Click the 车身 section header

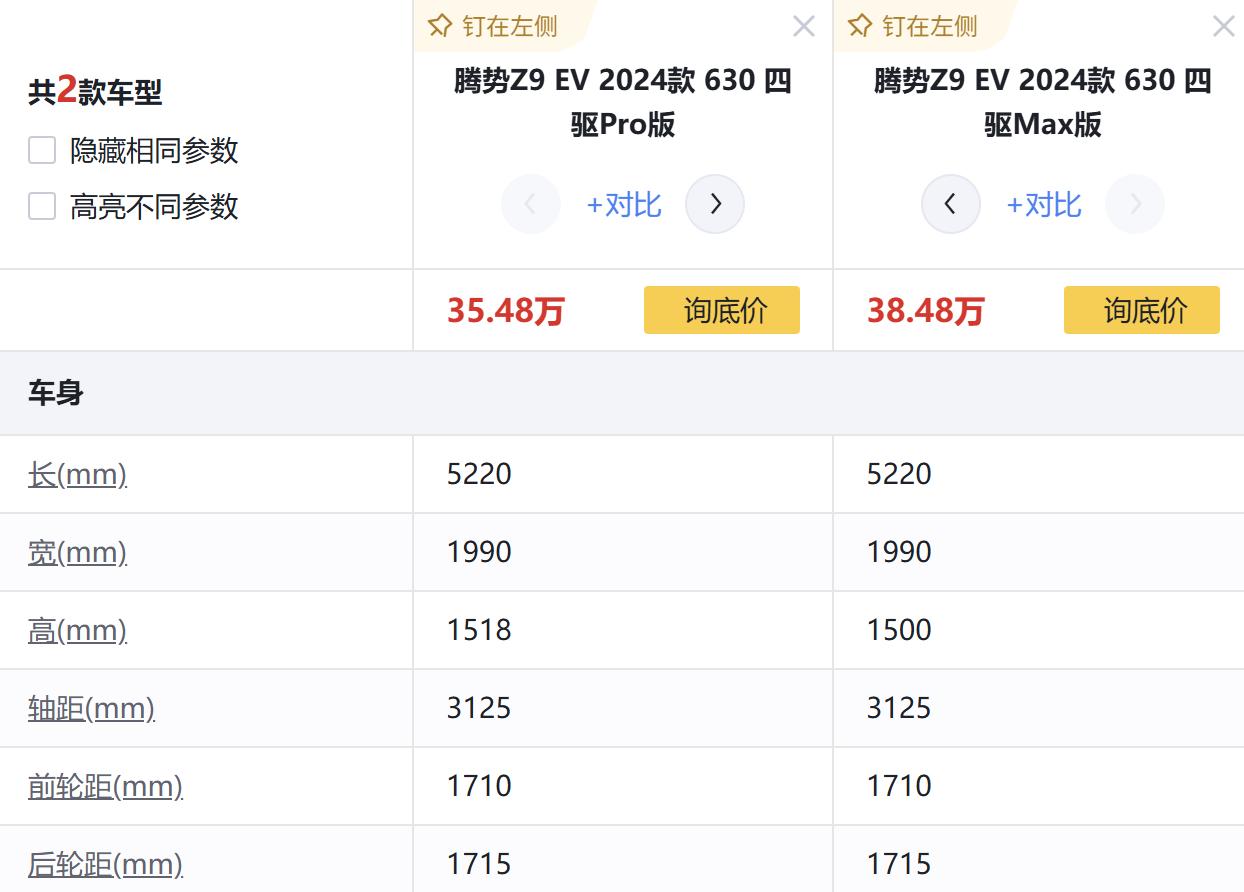pyautogui.click(x=56, y=393)
